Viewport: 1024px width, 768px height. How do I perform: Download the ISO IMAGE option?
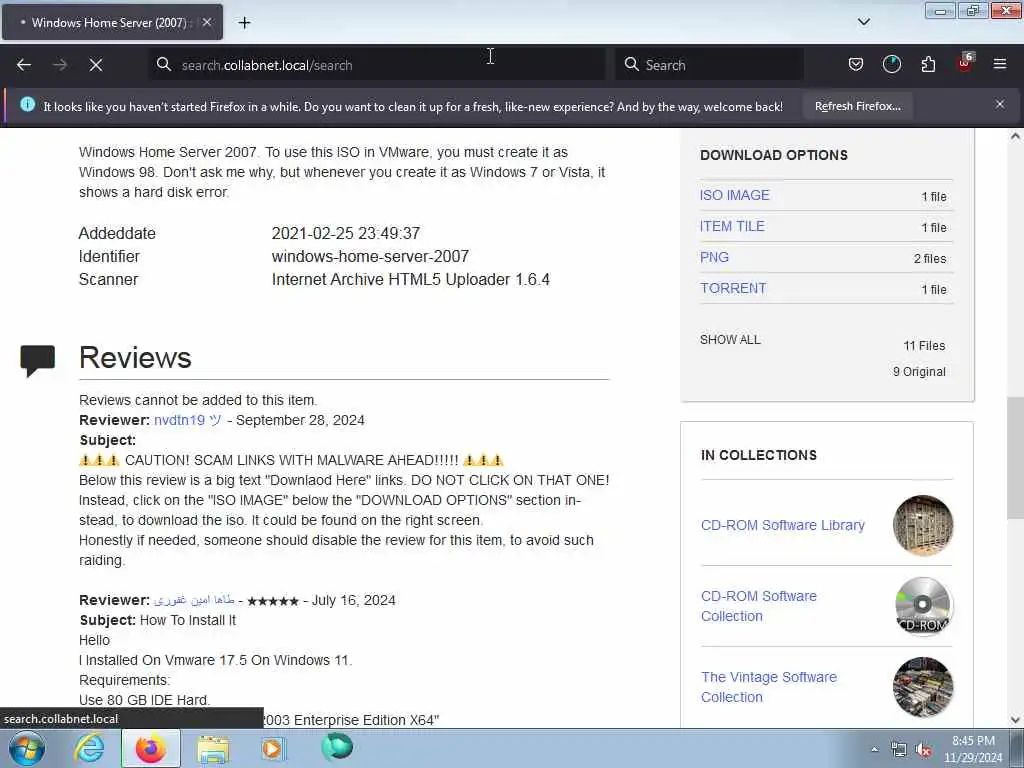tap(735, 195)
